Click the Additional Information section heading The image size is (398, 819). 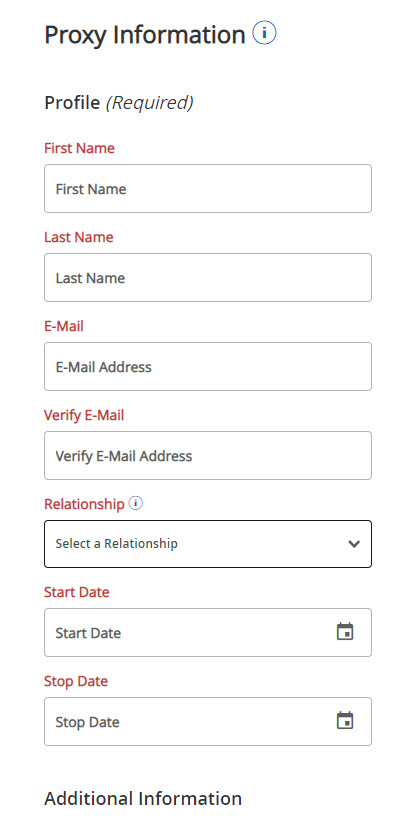click(143, 799)
